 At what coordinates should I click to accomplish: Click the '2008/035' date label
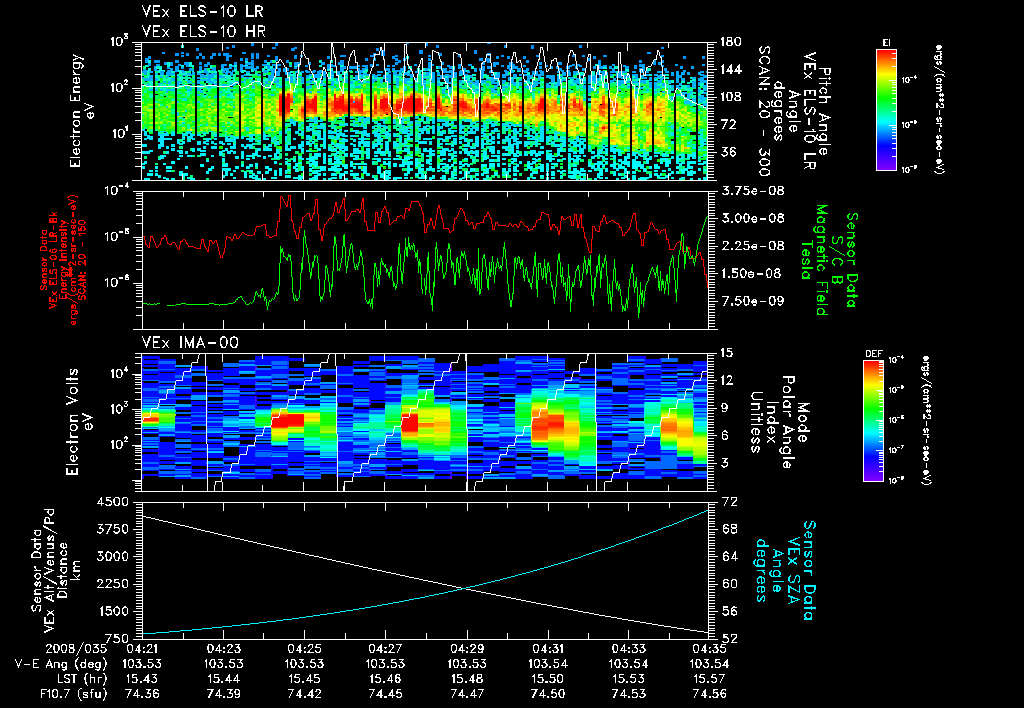pos(76,649)
